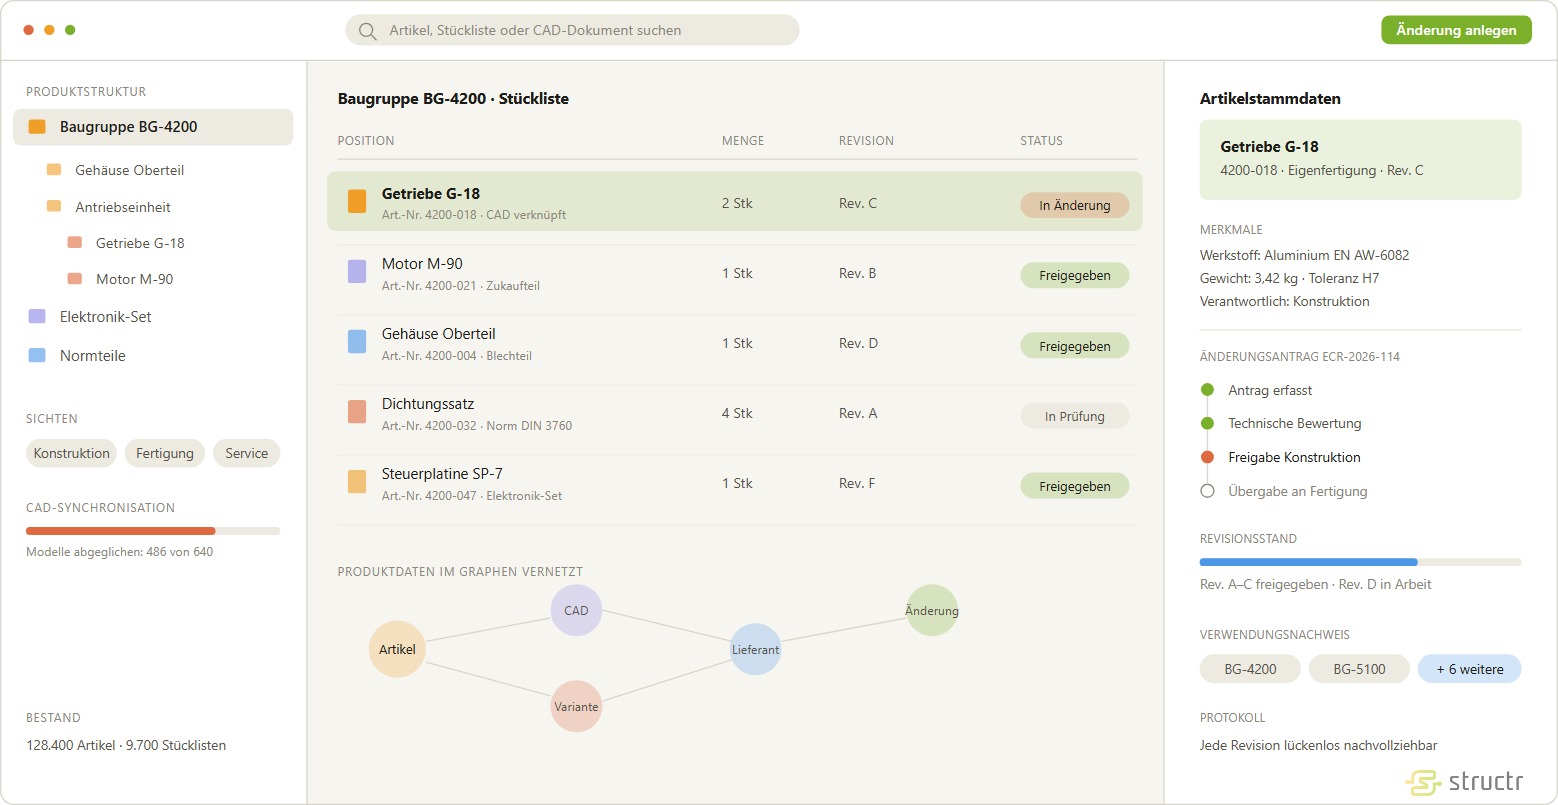Image resolution: width=1558 pixels, height=805 pixels.
Task: Sort by the STATUS column header
Action: pyautogui.click(x=1041, y=141)
